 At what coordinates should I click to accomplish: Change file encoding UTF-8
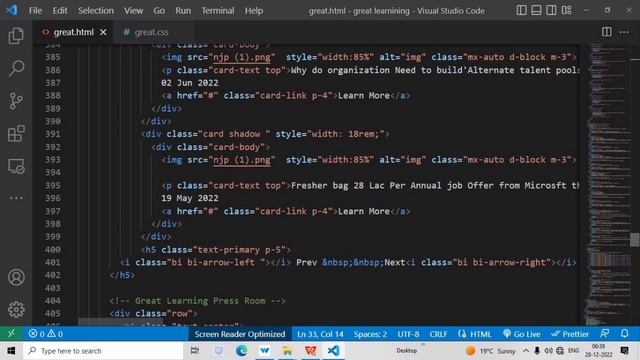pos(408,334)
